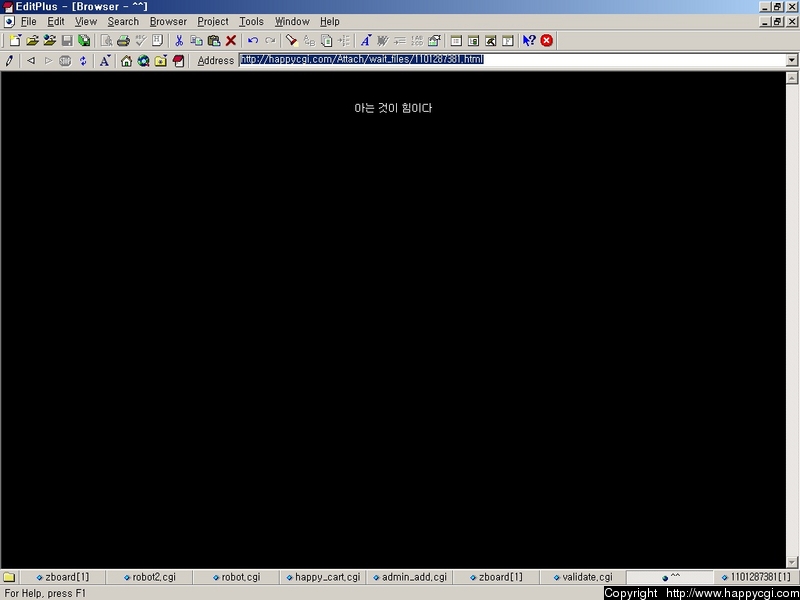
Task: Switch to the robot2.cgi document tab
Action: point(149,577)
